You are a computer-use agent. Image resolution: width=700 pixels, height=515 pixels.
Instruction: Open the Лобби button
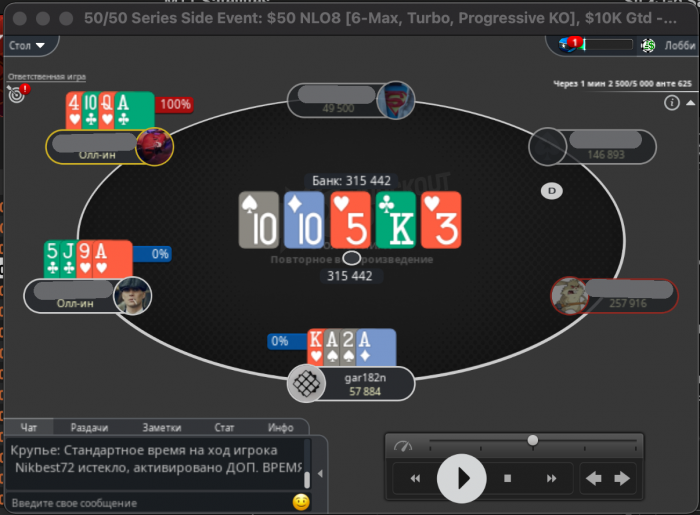click(679, 46)
